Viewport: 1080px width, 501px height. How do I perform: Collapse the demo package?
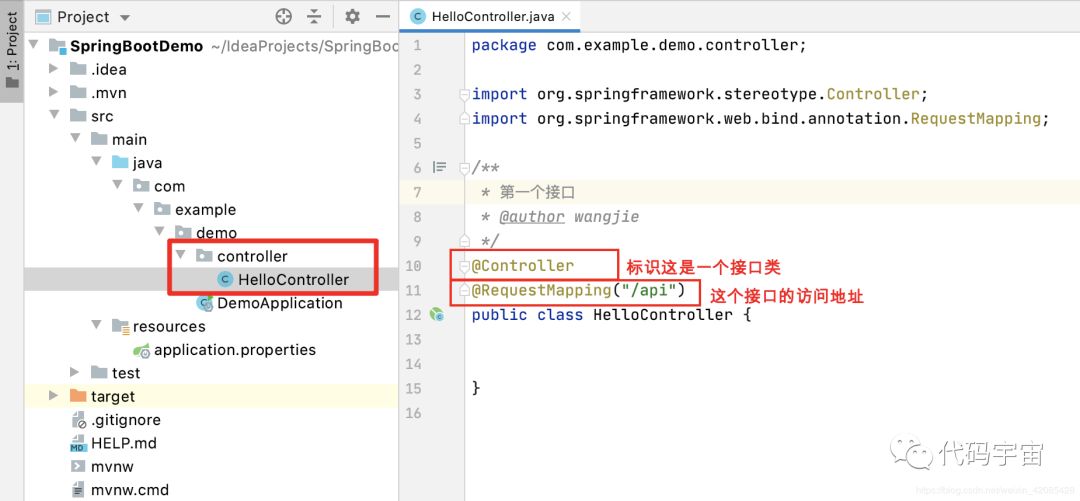coord(160,232)
